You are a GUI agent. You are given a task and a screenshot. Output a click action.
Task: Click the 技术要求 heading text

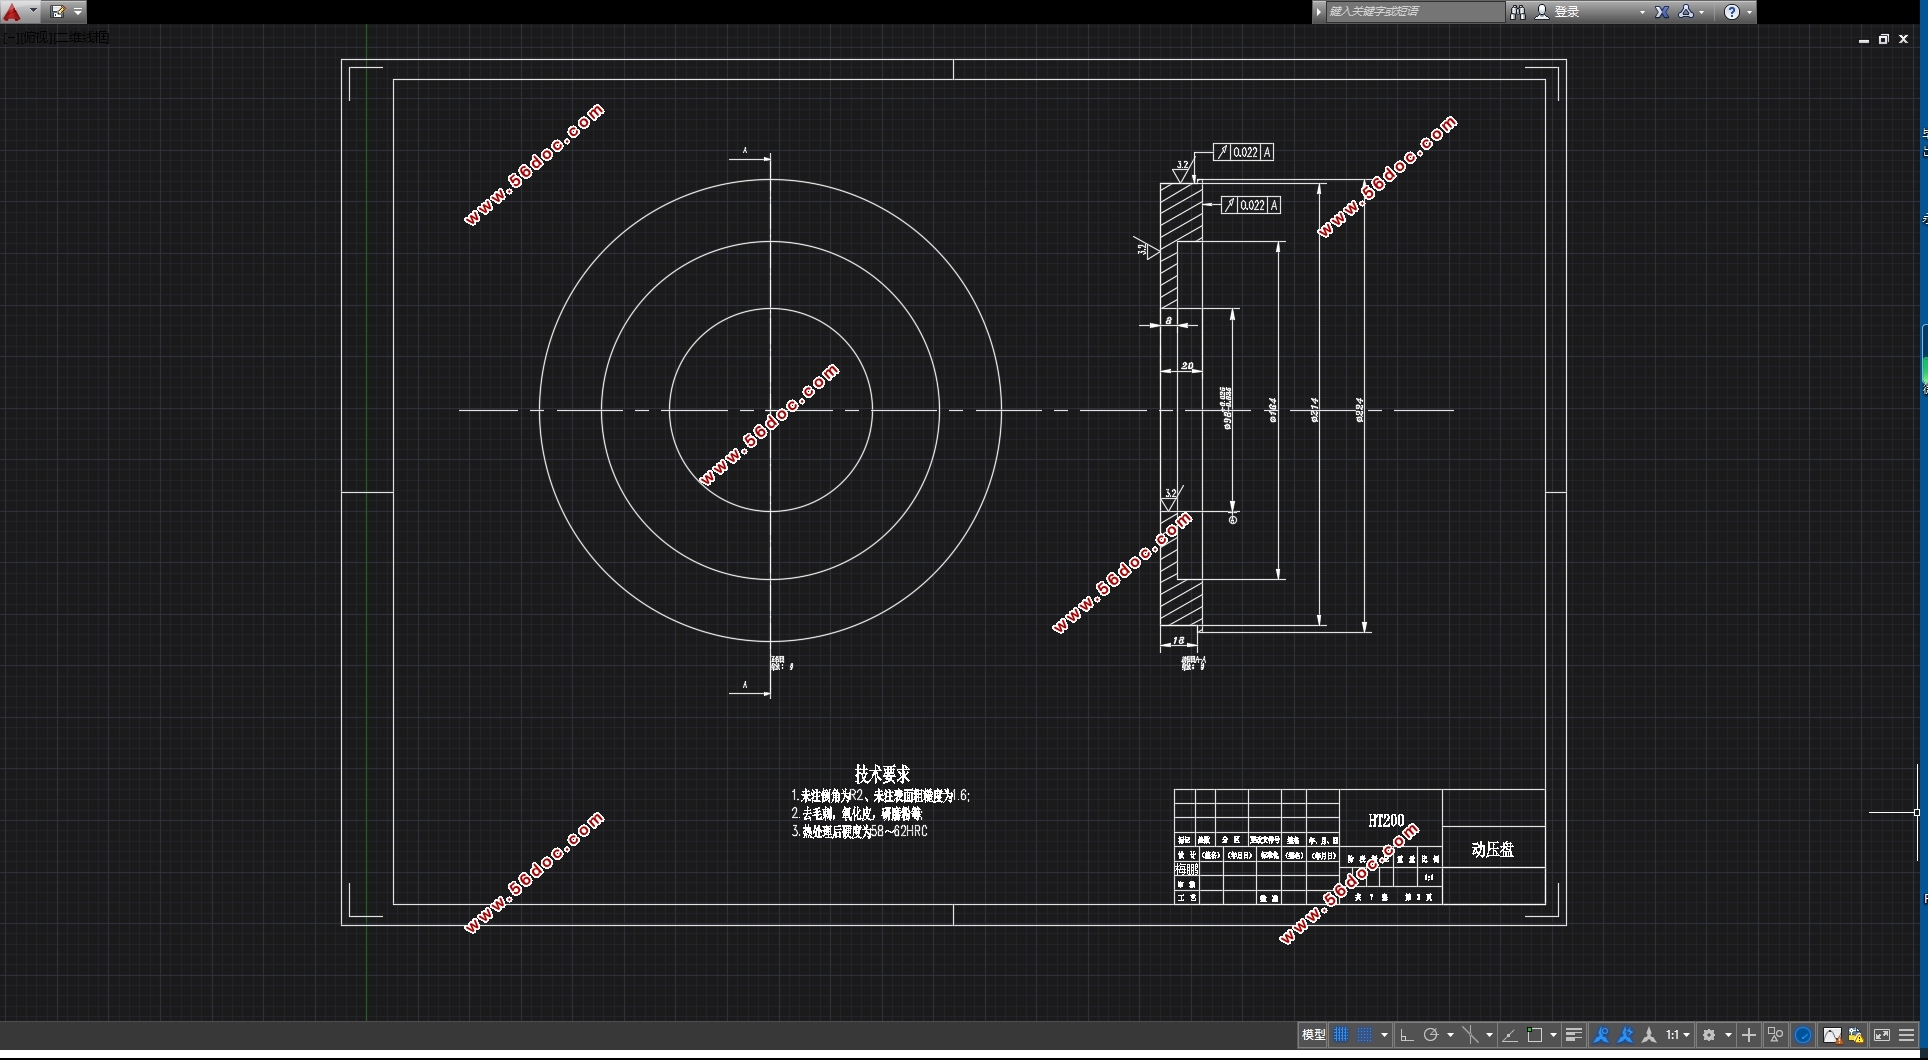(x=882, y=774)
